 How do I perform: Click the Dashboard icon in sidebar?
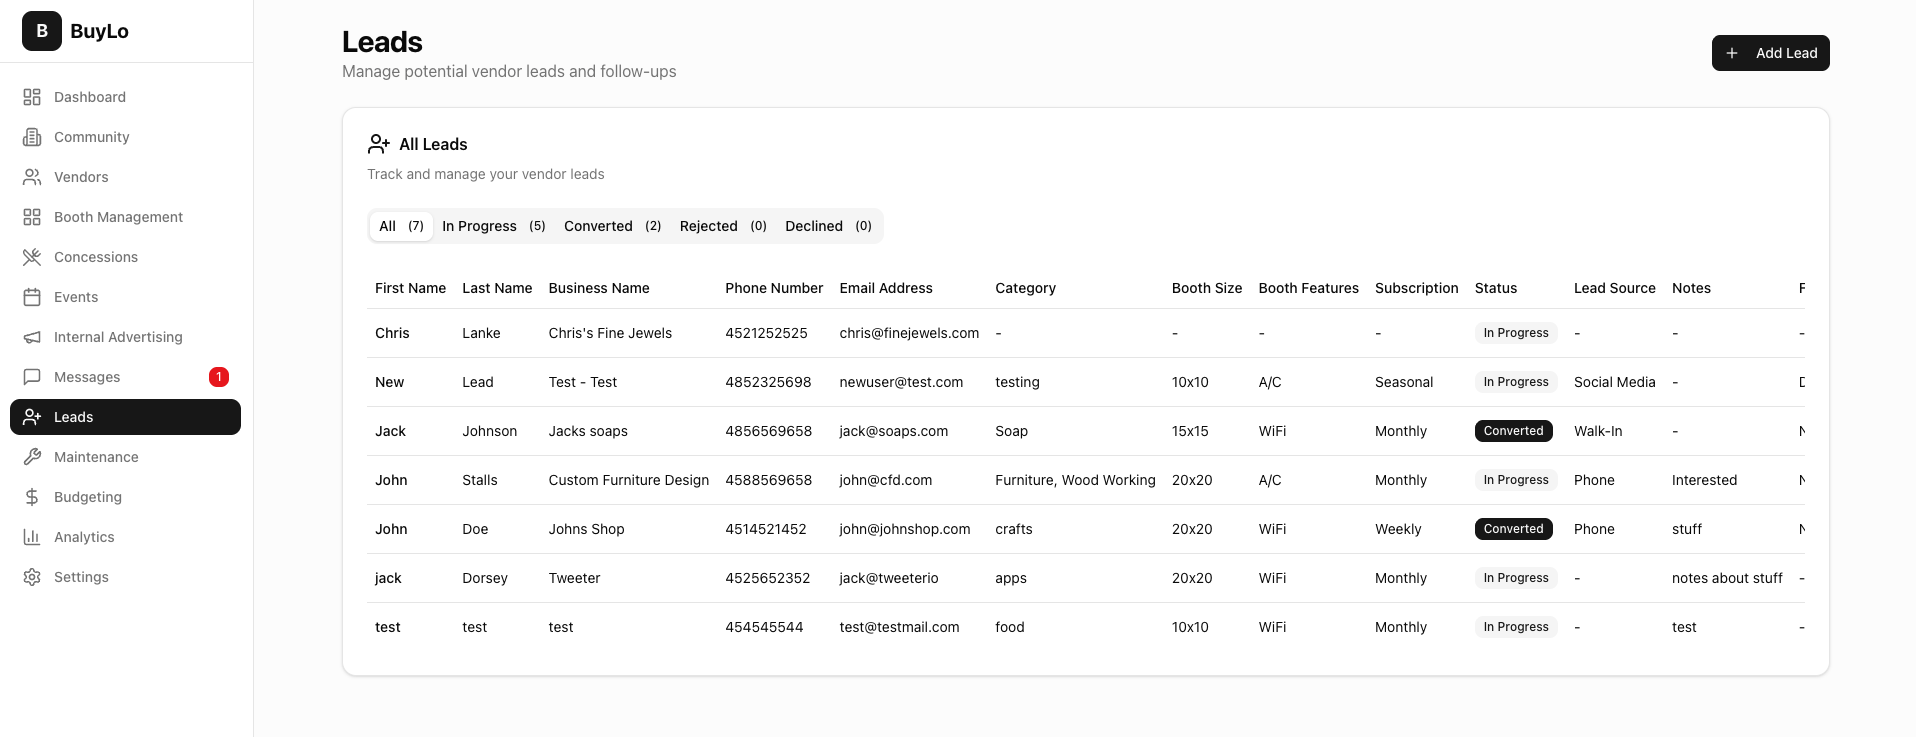click(32, 97)
